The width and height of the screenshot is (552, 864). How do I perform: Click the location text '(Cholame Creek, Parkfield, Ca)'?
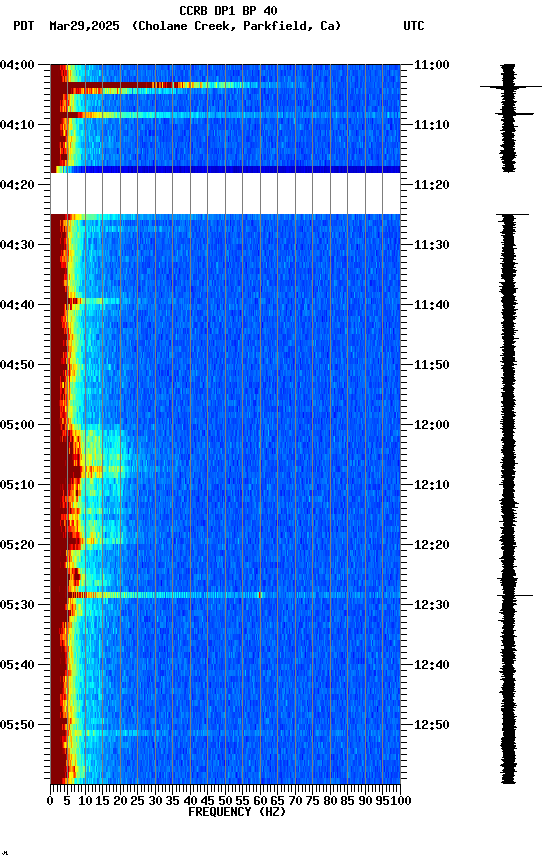pyautogui.click(x=236, y=26)
